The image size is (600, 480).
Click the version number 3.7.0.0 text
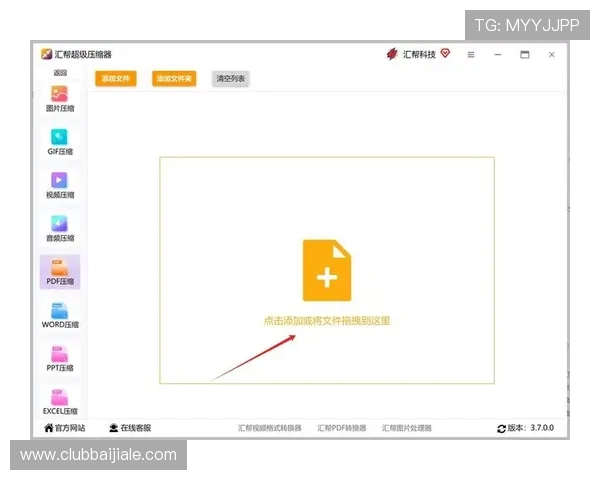click(x=542, y=428)
